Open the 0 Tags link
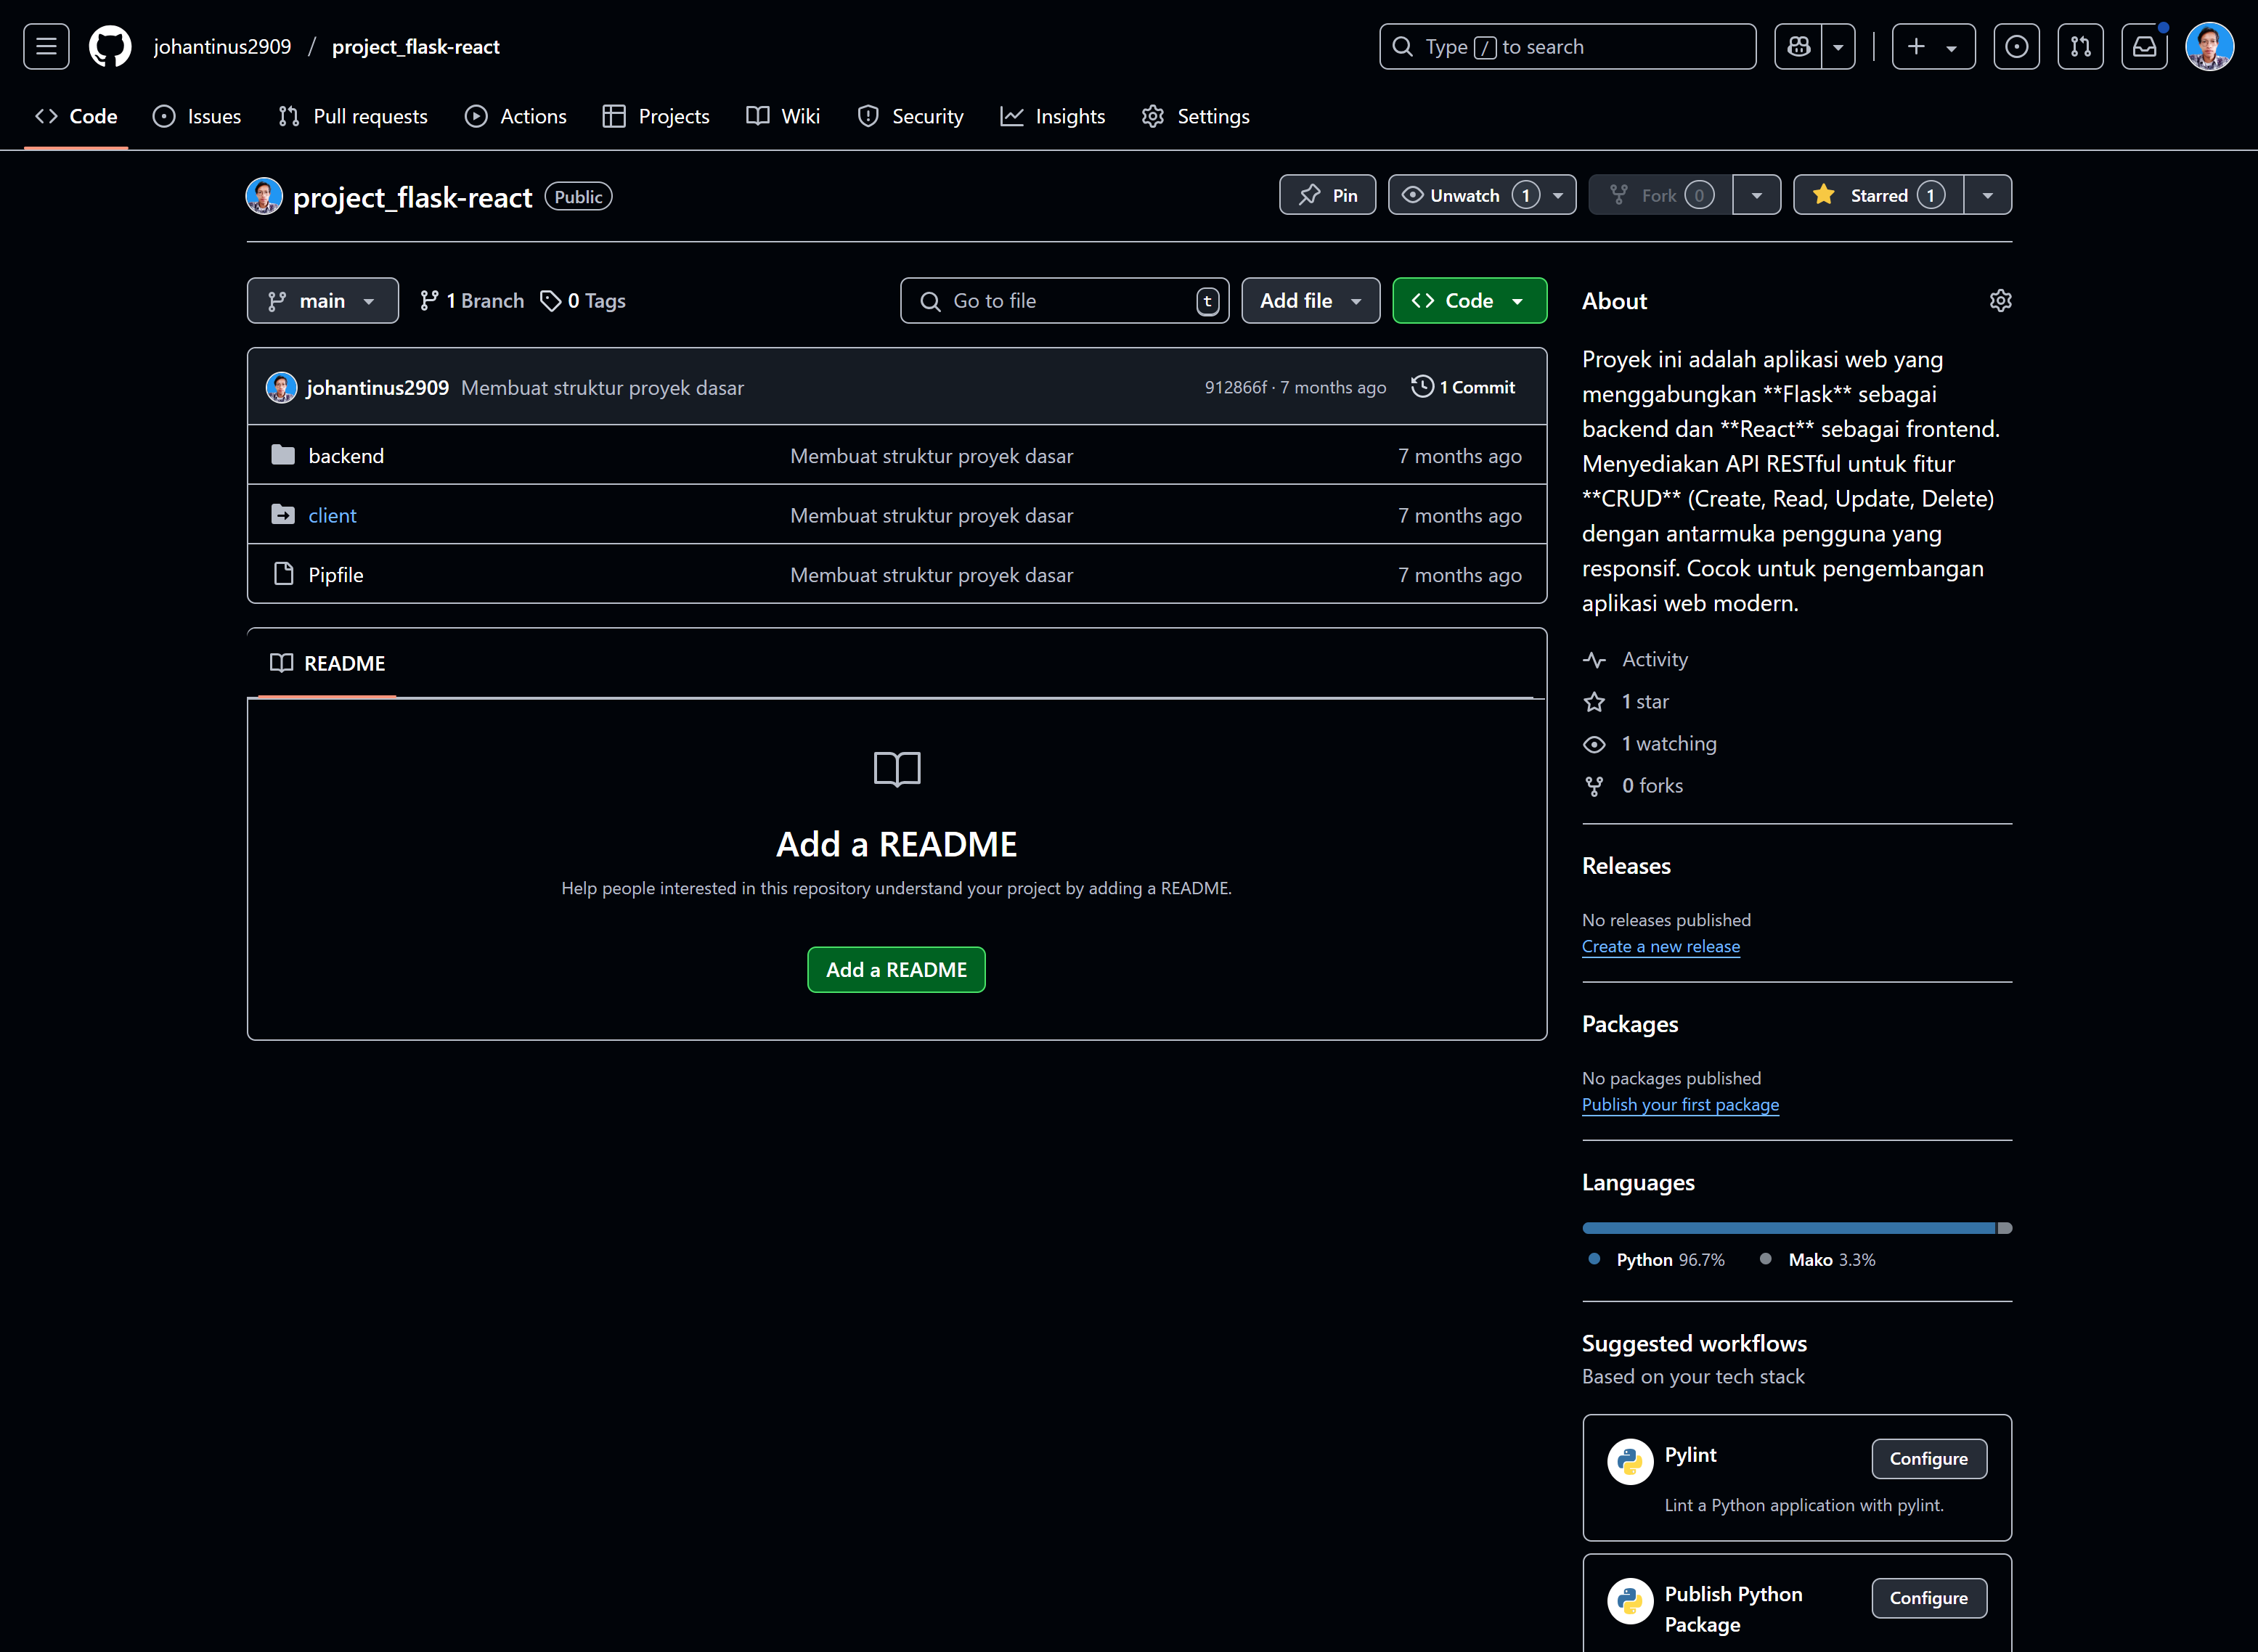Image resolution: width=2258 pixels, height=1652 pixels. pos(582,300)
